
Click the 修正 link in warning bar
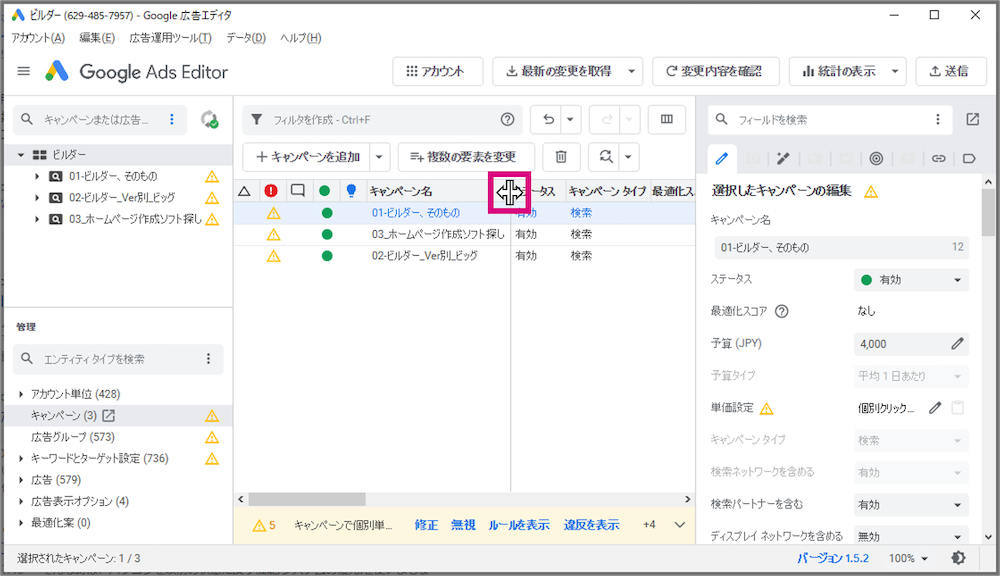426,525
